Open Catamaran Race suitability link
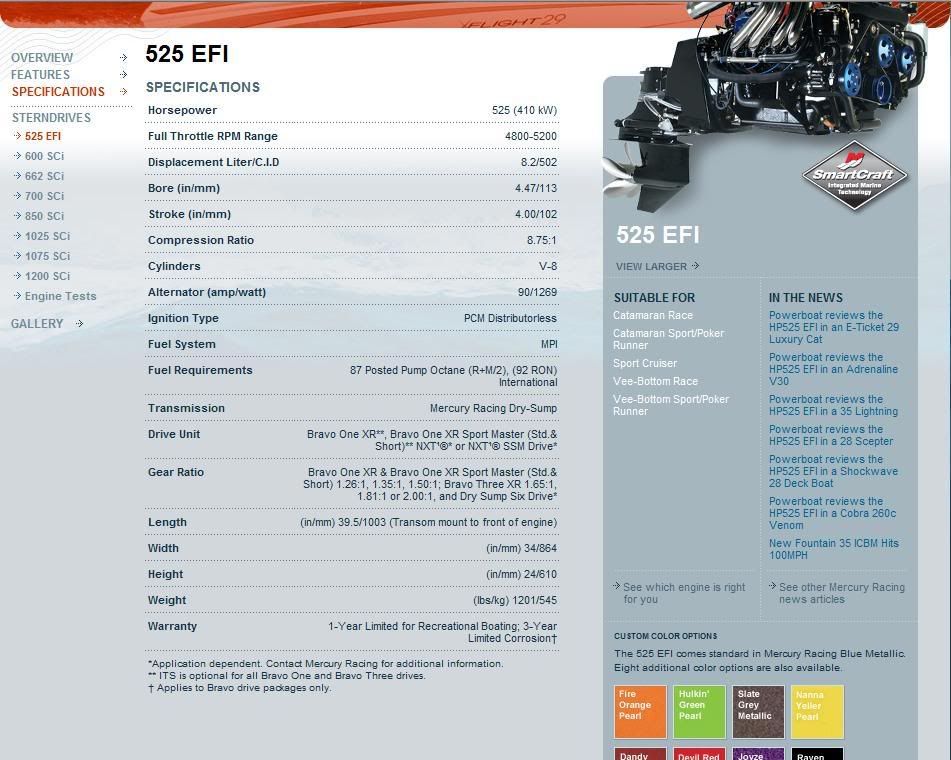951x760 pixels. (652, 315)
